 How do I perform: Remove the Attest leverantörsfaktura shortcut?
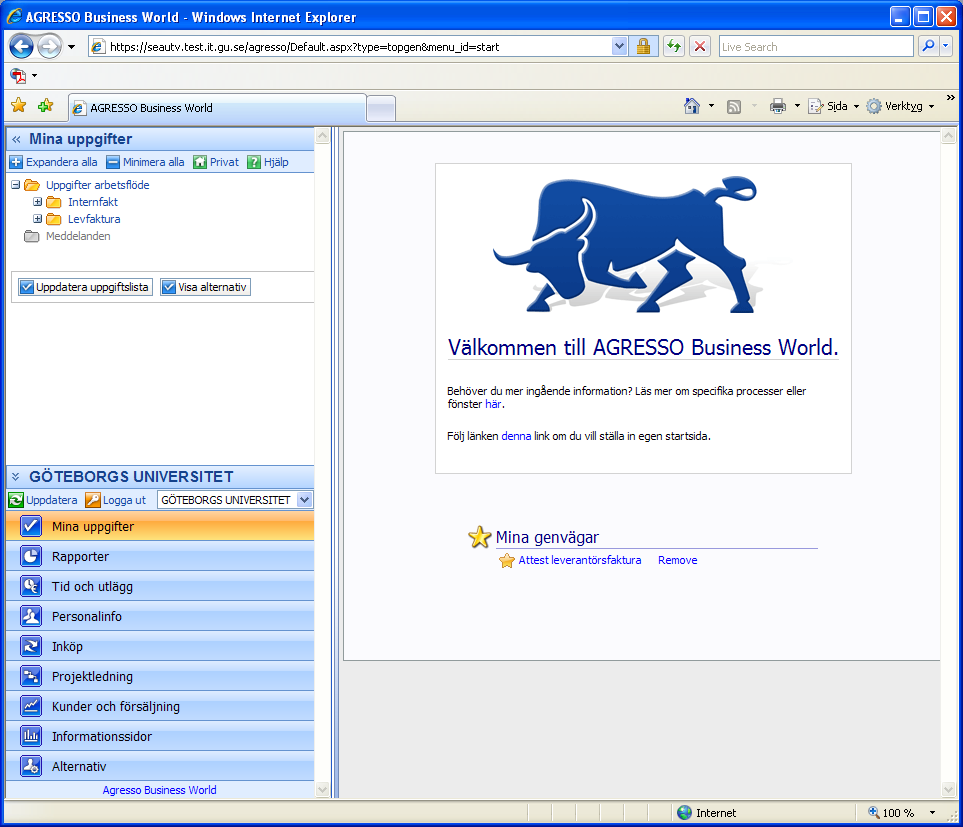[x=677, y=560]
